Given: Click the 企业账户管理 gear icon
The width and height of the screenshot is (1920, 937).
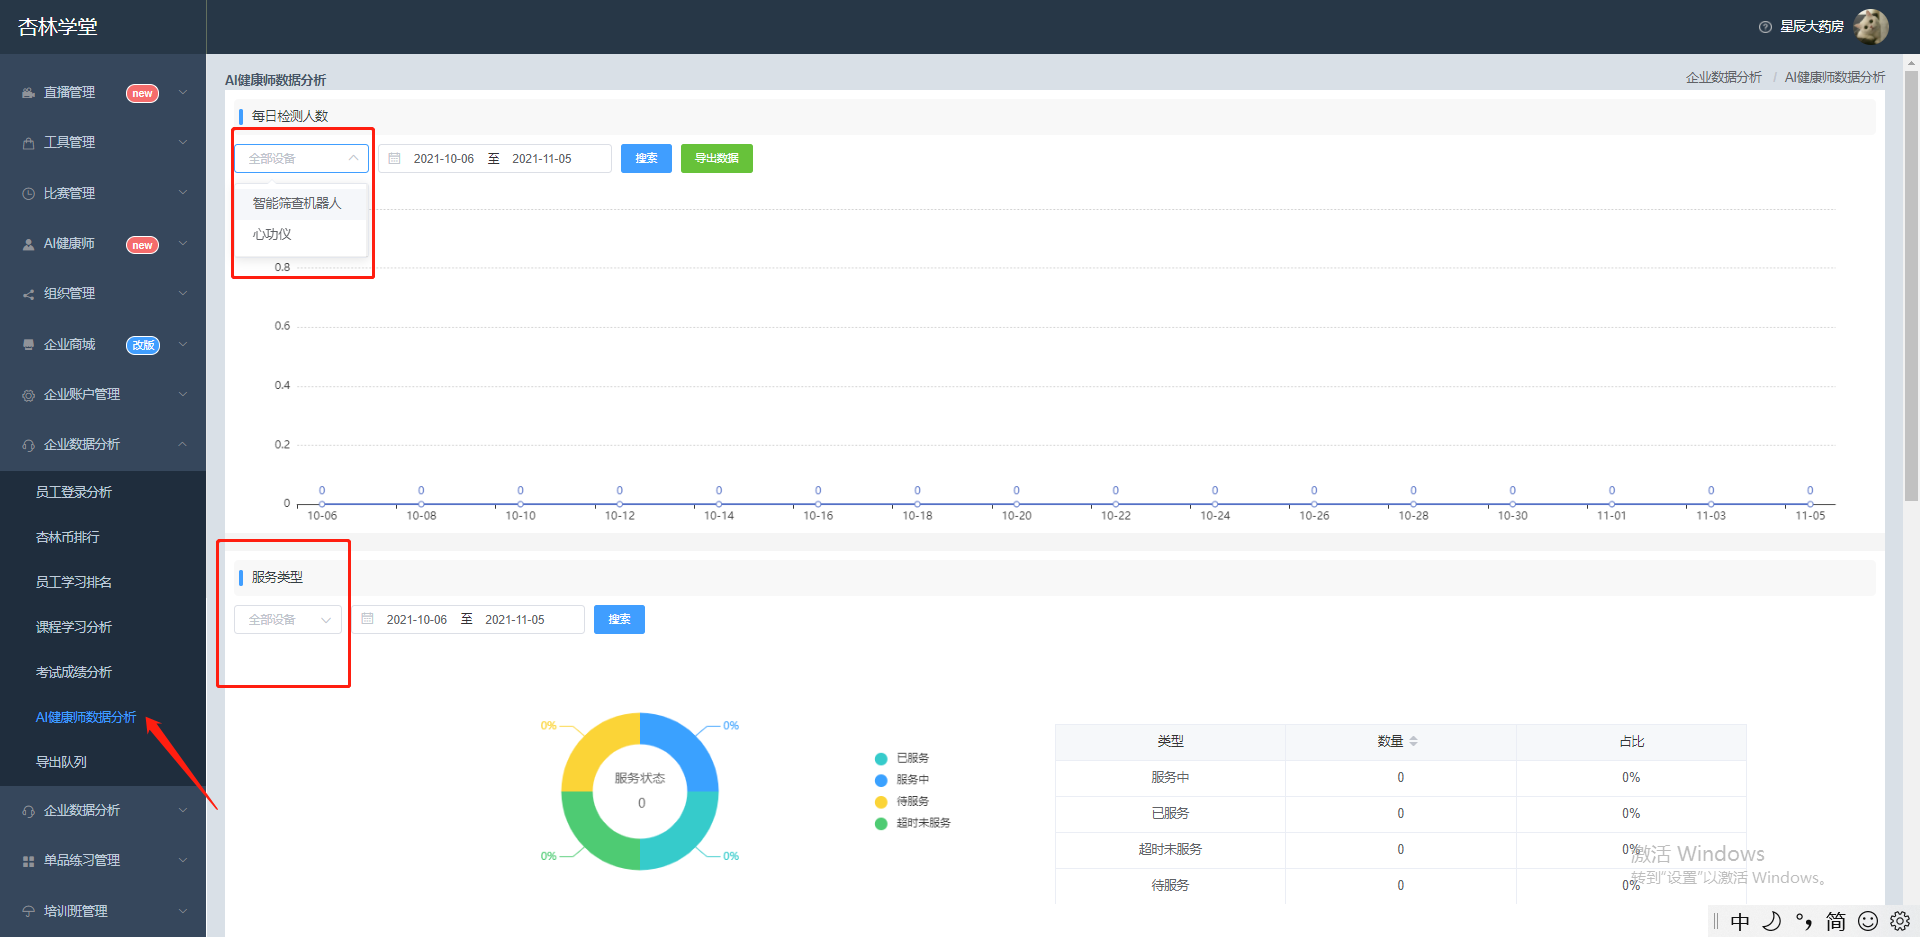Looking at the screenshot, I should click(x=28, y=395).
